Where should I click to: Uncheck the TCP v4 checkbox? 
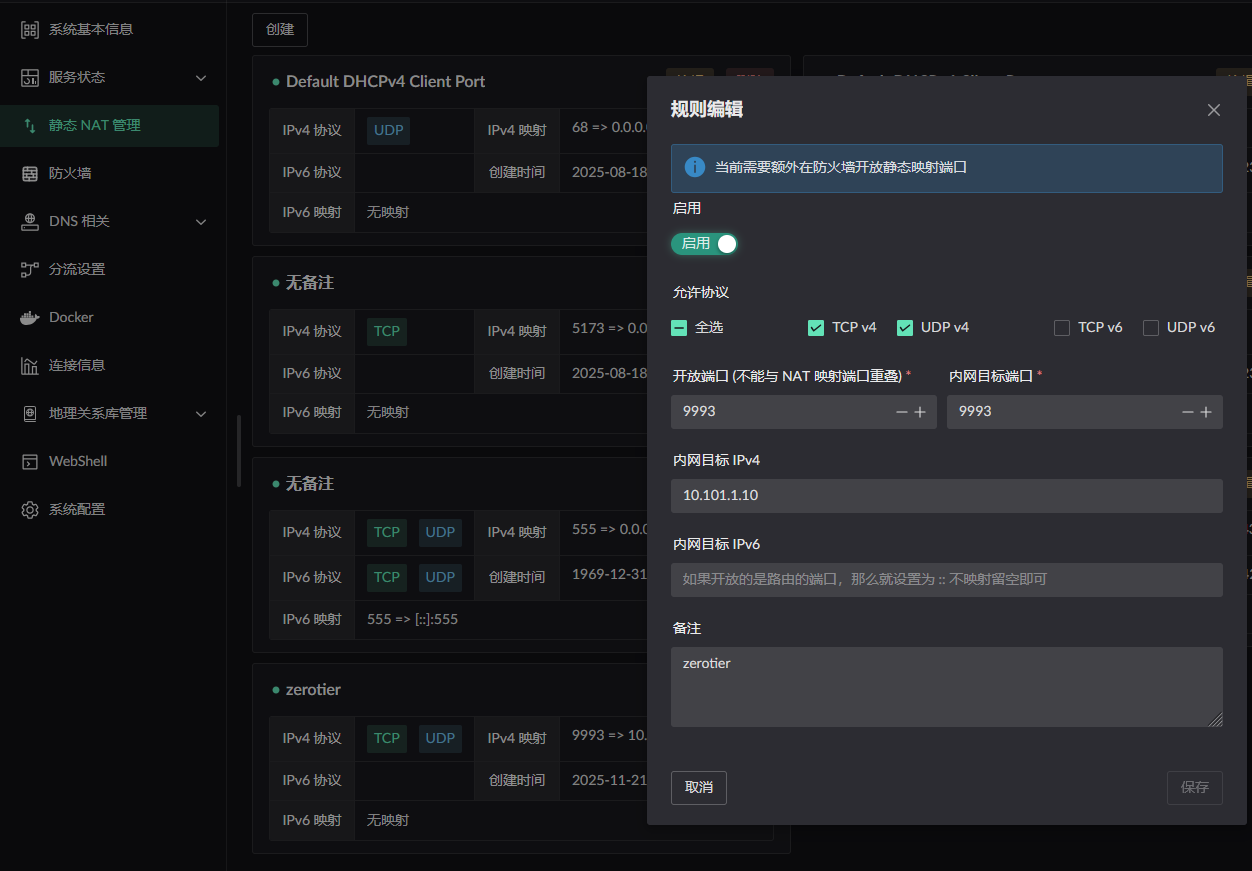(x=816, y=328)
